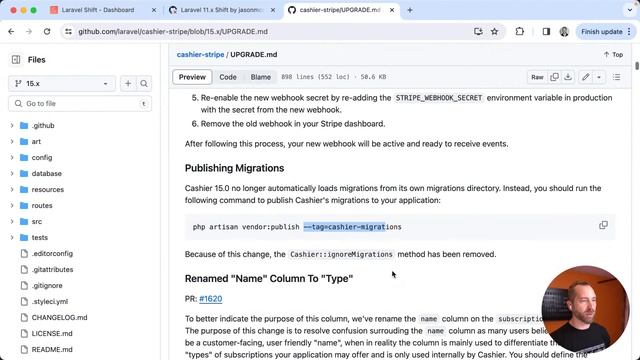This screenshot has height=360, width=640.
Task: Download the raw UPGRADE.md file
Action: click(x=568, y=77)
